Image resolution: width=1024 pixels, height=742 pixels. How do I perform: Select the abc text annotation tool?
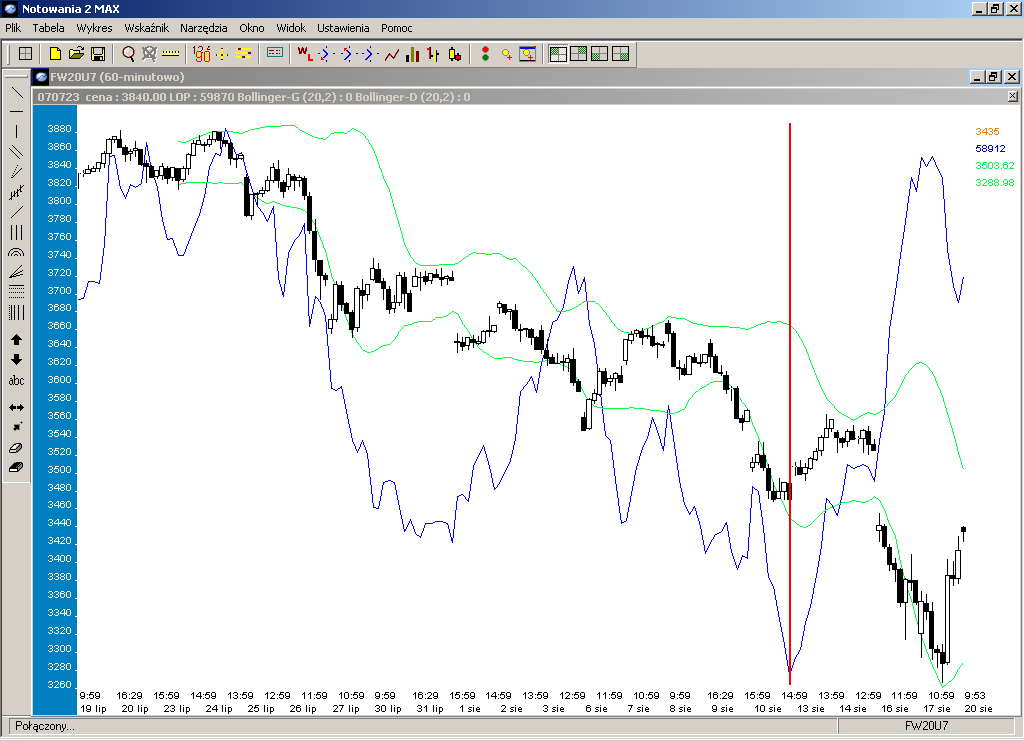tap(16, 380)
